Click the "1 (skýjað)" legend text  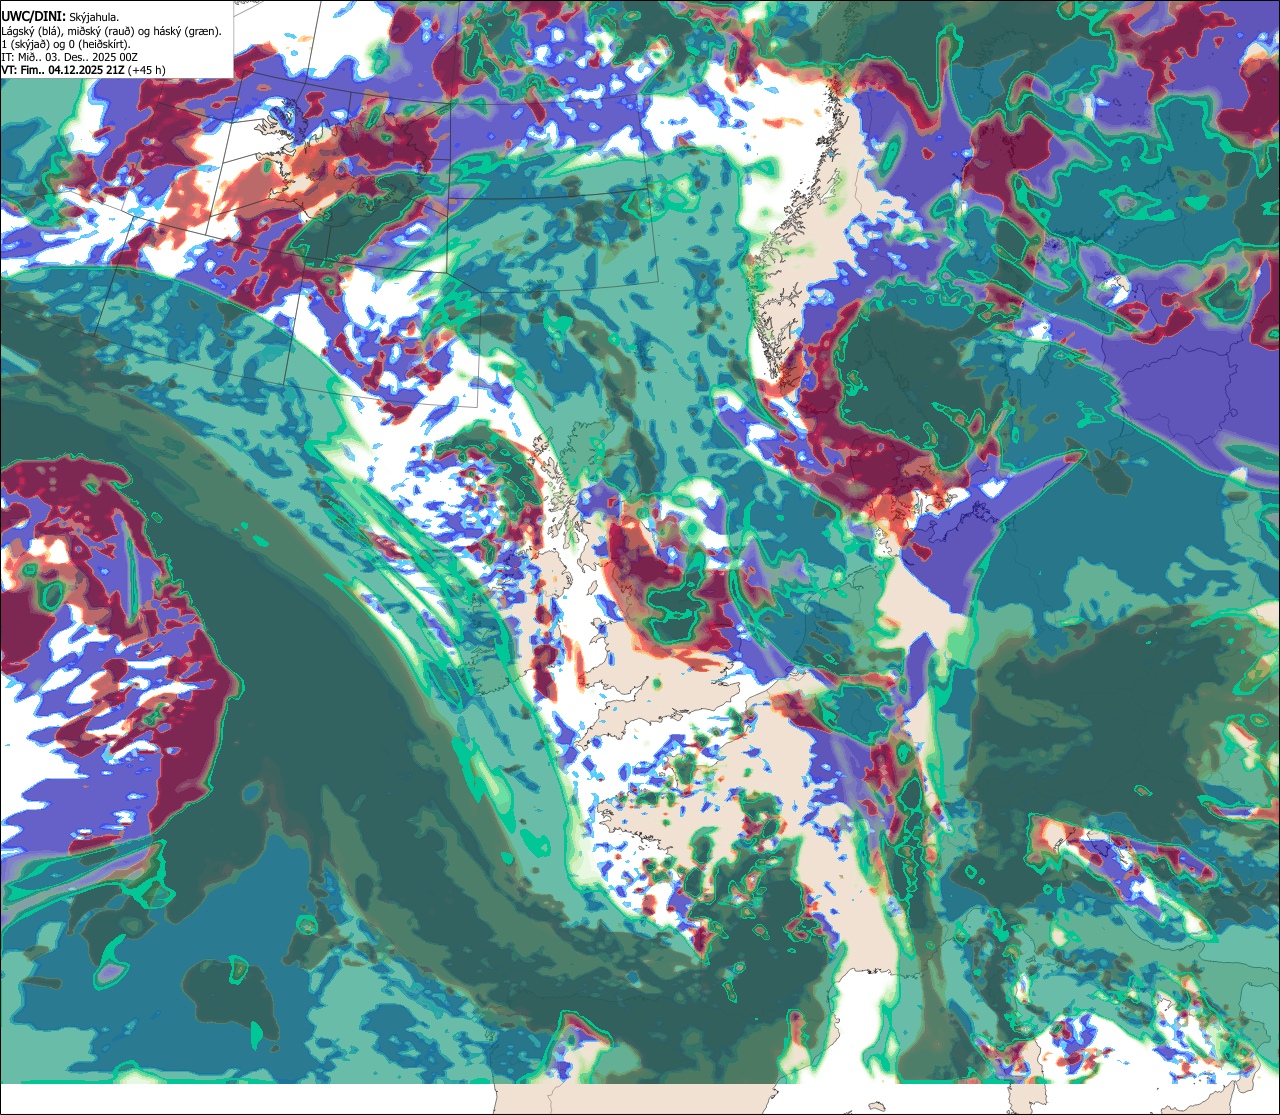[x=25, y=45]
